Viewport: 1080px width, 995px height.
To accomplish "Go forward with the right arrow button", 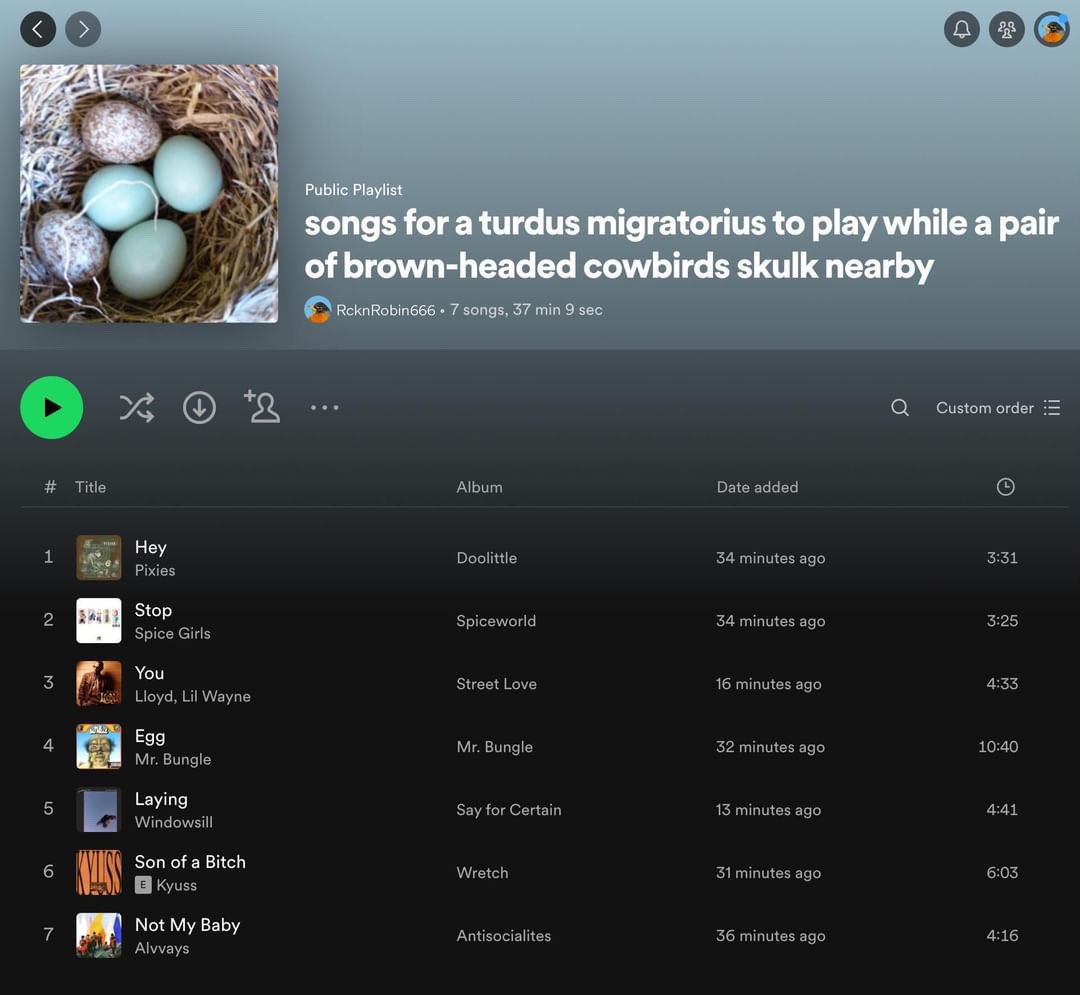I will tap(83, 29).
